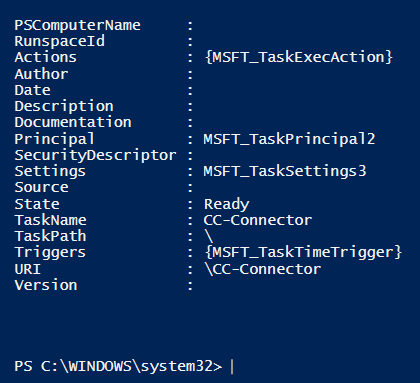
Task: Click the Source property label
Action: coord(41,187)
